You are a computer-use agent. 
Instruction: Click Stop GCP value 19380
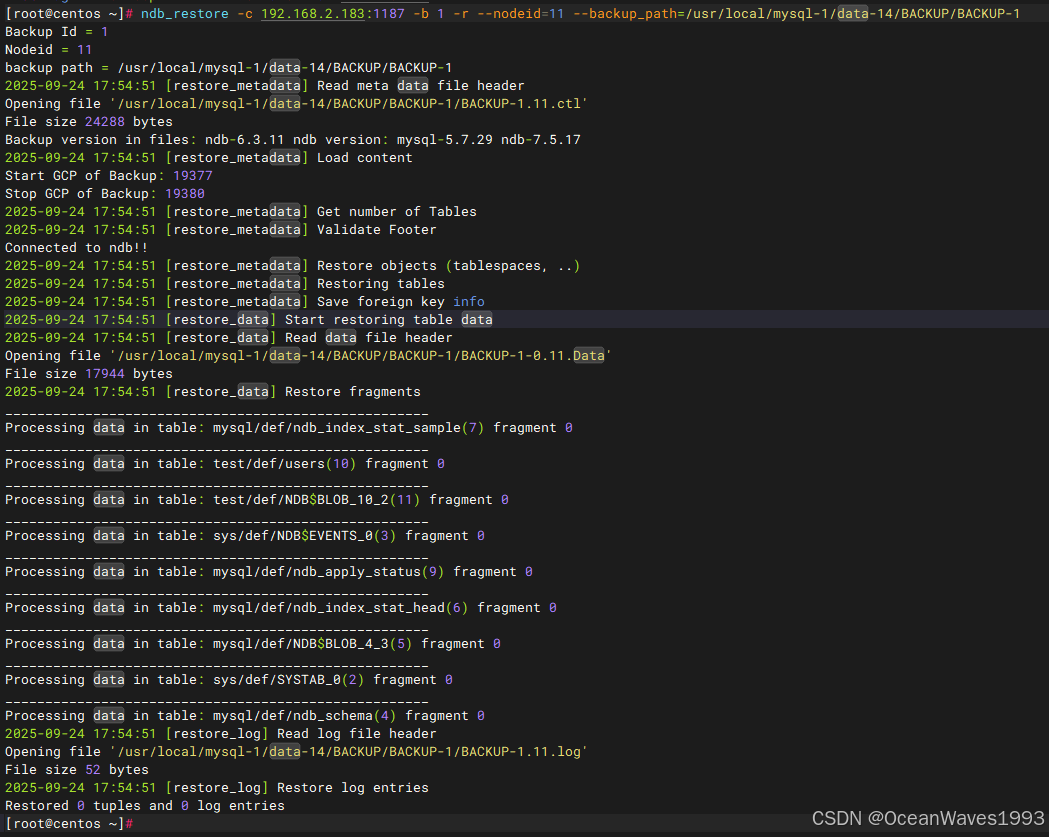click(185, 194)
